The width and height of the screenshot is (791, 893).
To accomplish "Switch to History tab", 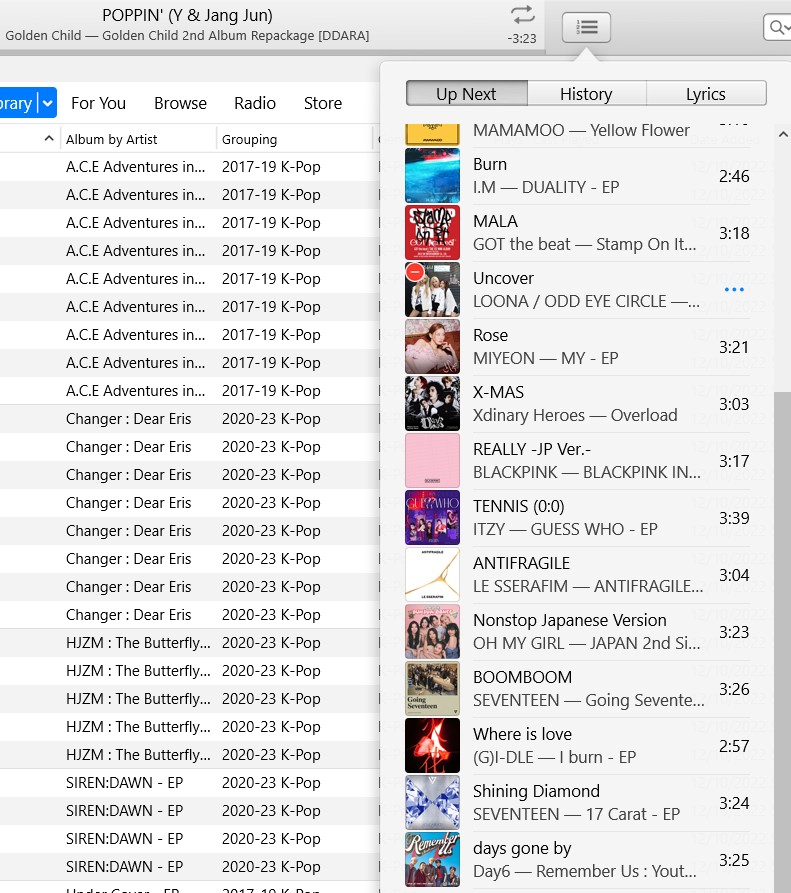I will pos(587,93).
